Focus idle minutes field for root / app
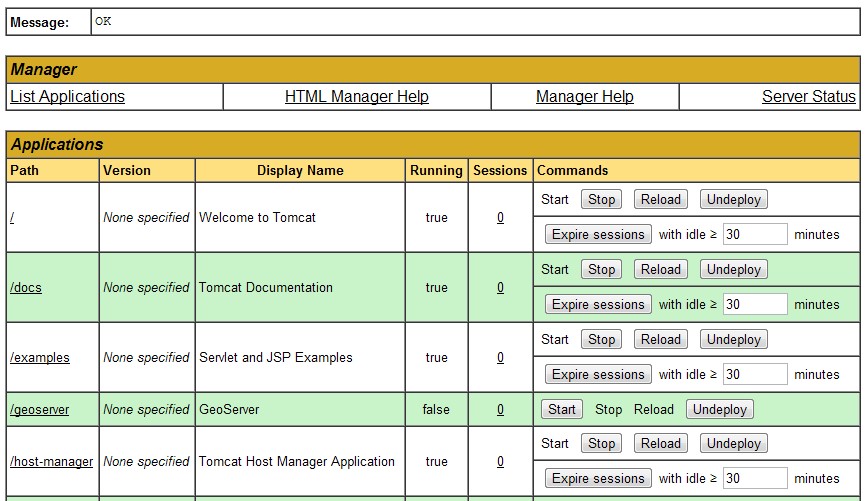The width and height of the screenshot is (866, 501). [755, 234]
